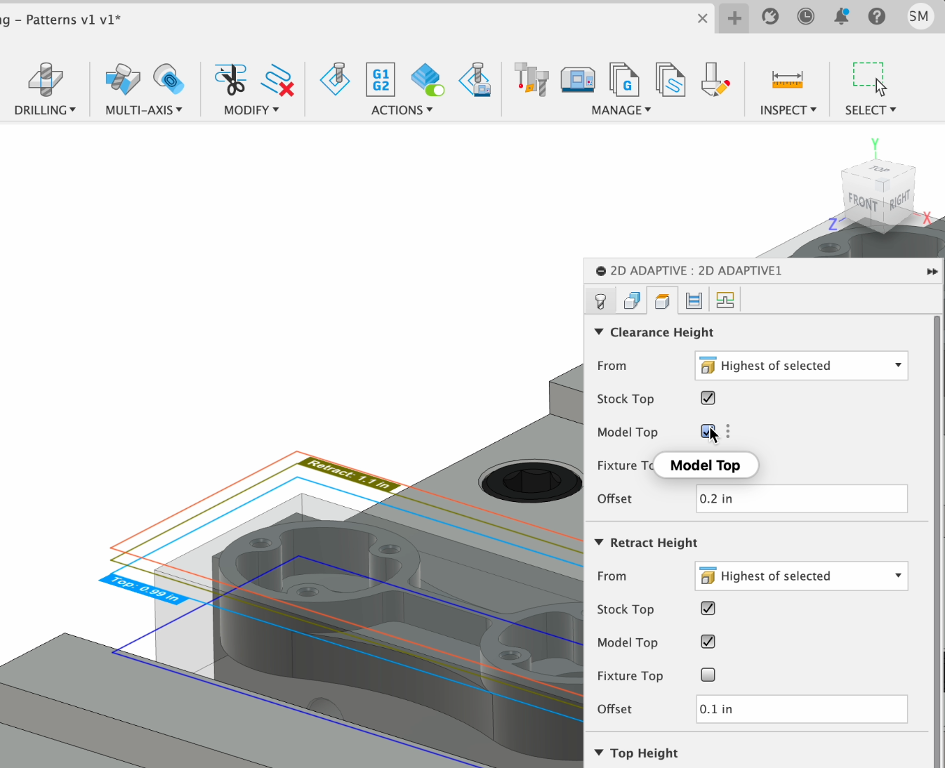This screenshot has height=768, width=946.
Task: Click the help question mark icon
Action: pyautogui.click(x=877, y=17)
